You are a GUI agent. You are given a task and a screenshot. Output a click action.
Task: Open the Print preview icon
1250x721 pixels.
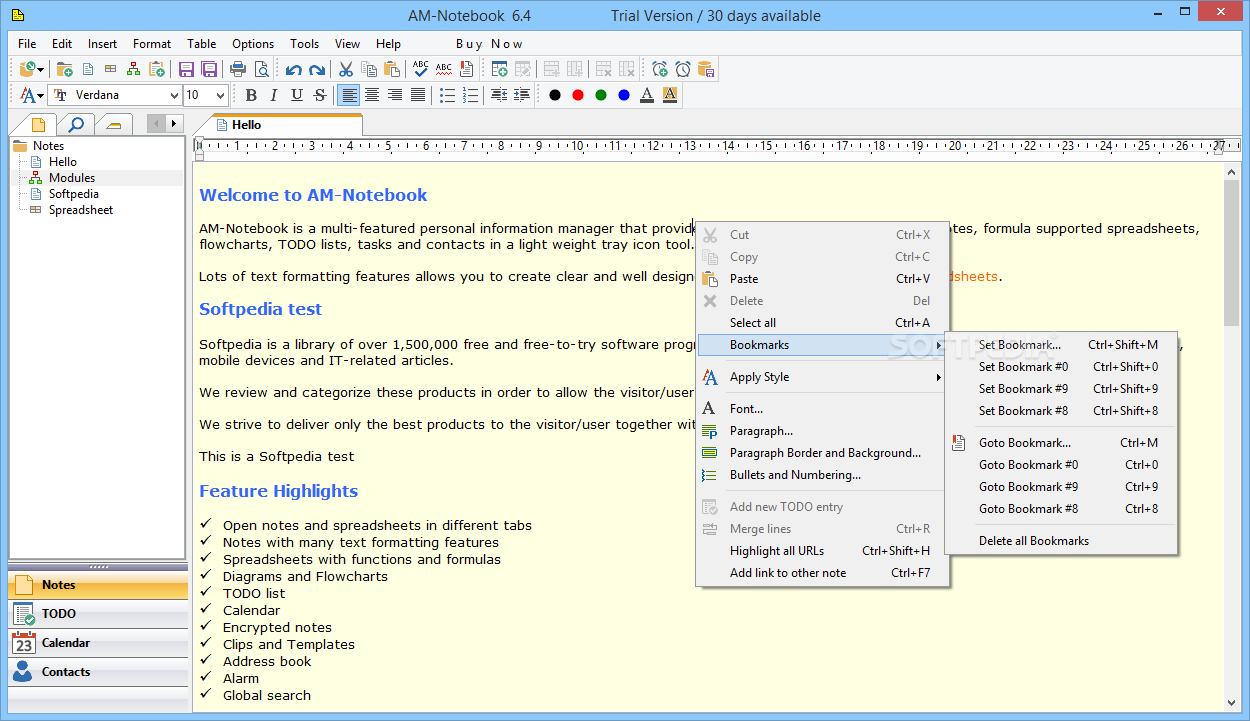[261, 69]
